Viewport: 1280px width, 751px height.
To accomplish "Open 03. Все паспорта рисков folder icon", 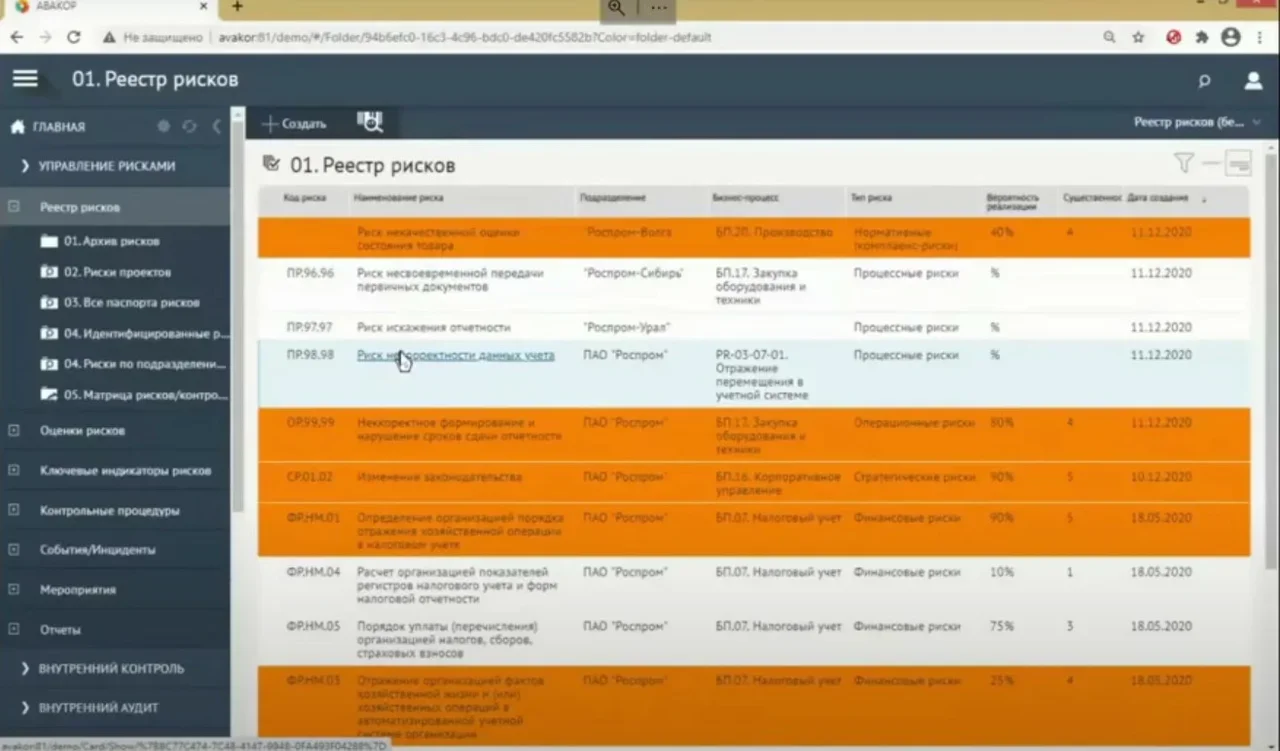I will pos(49,302).
